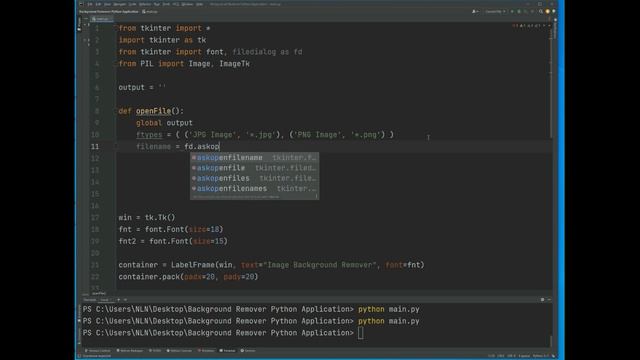Click the yellow updates icon in toolbar
640x360 pixels.
[547, 11]
